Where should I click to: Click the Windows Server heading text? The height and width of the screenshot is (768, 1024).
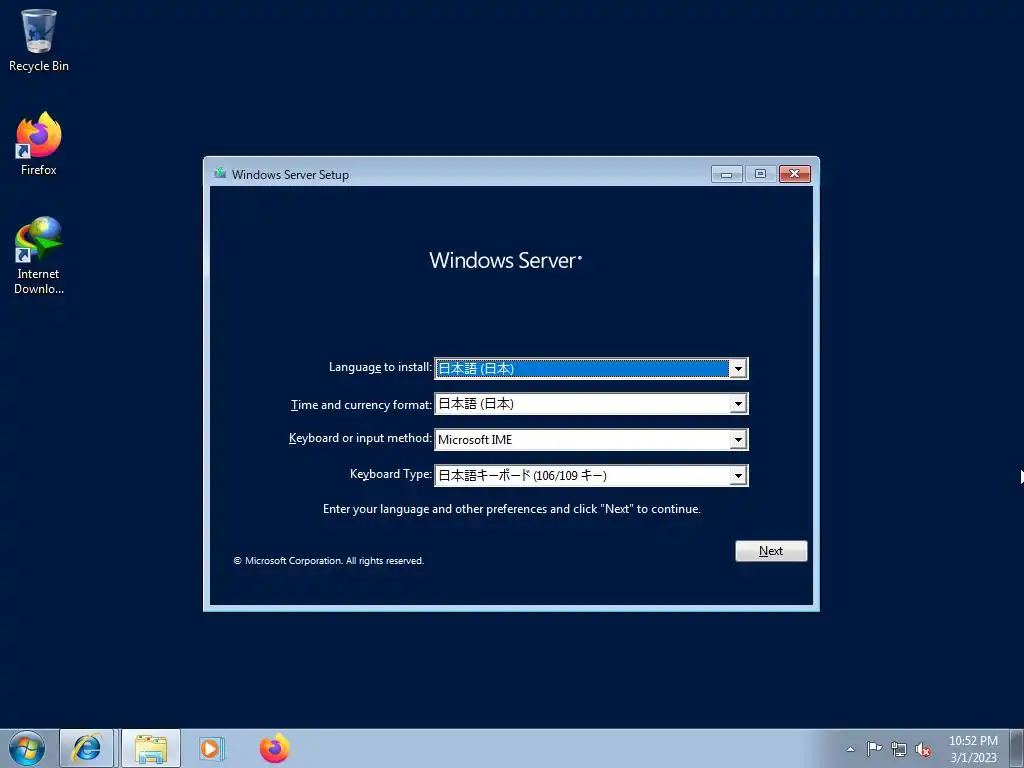[x=505, y=261]
